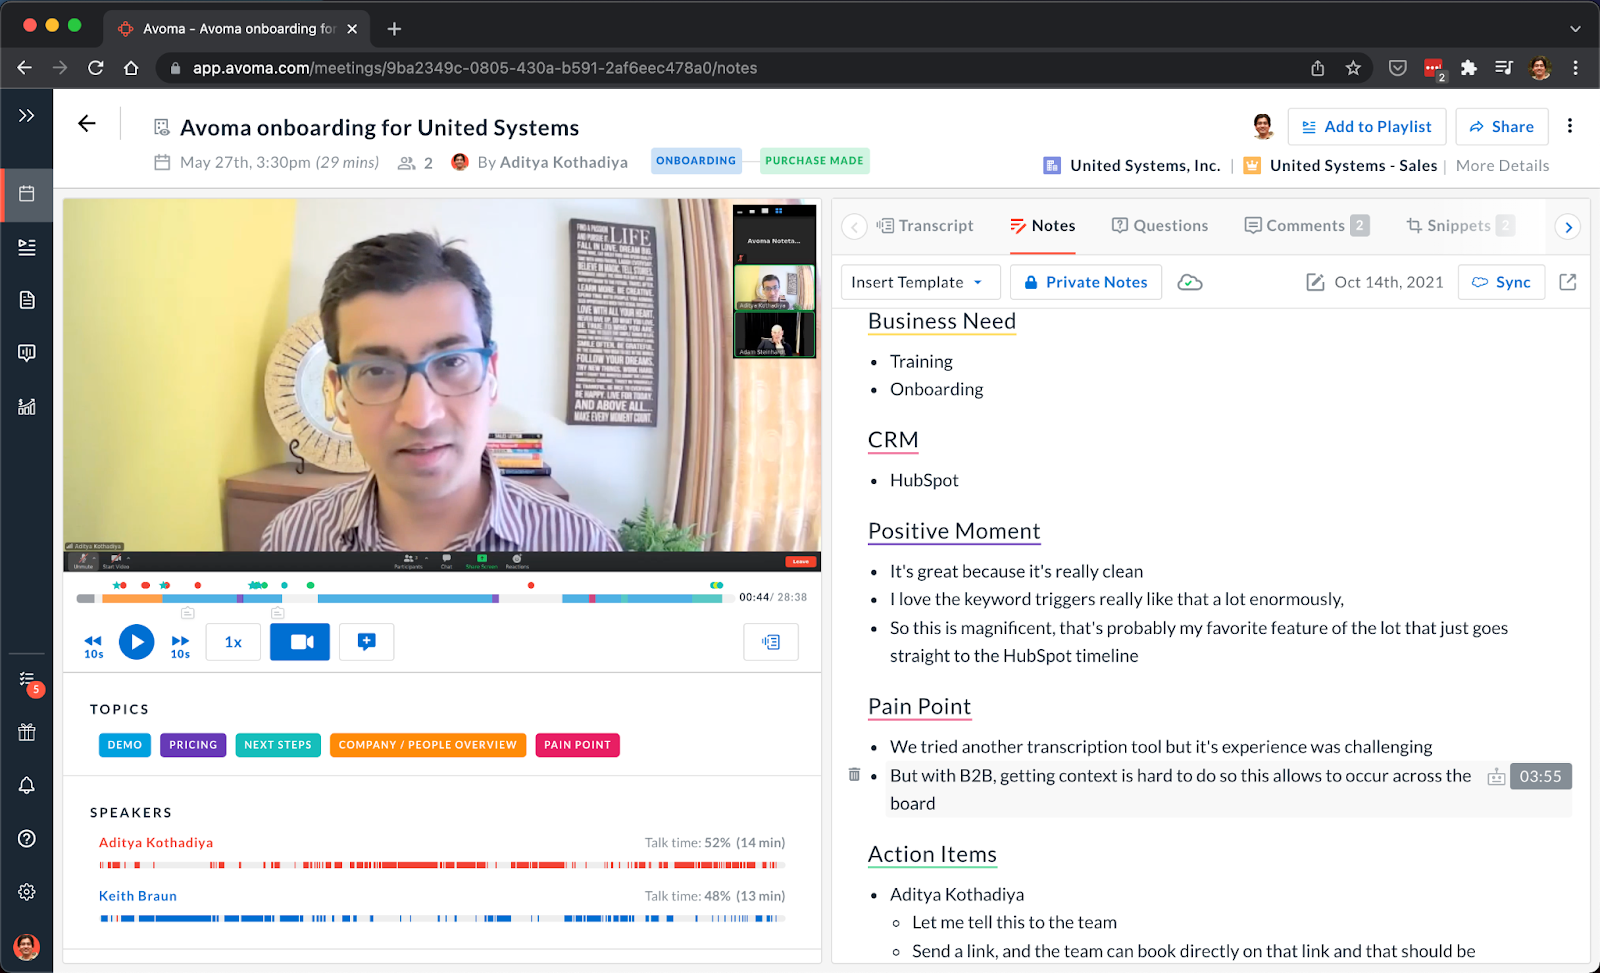Viewport: 1600px width, 973px height.
Task: Switch to the Notes tab
Action: pyautogui.click(x=1042, y=226)
